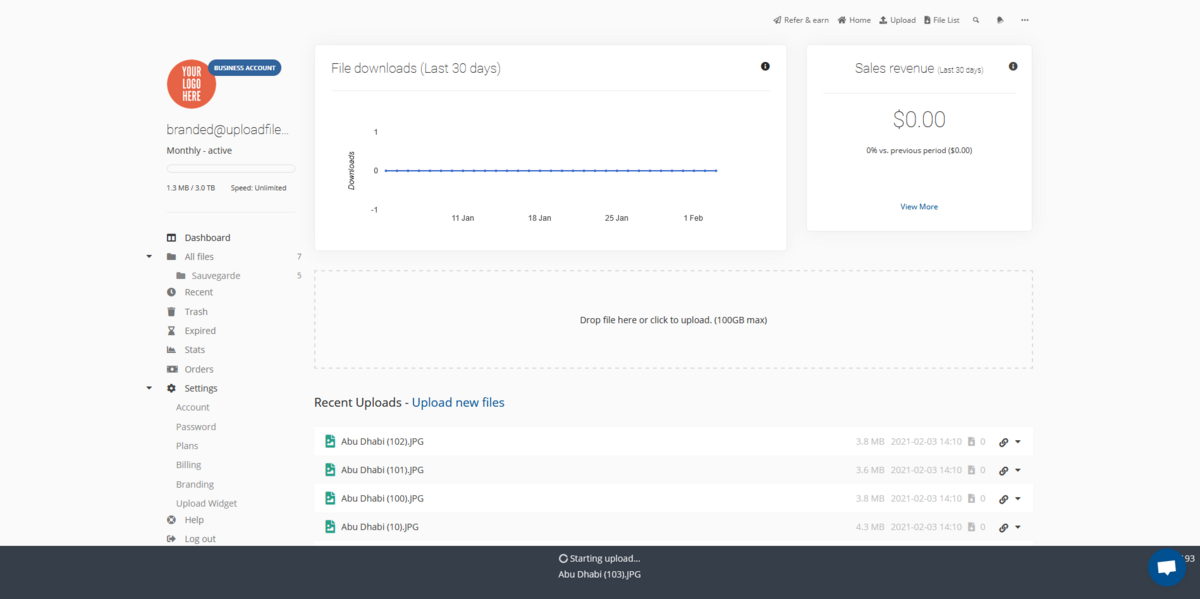Click the search magnifier icon in top bar
The width and height of the screenshot is (1200, 599).
click(x=975, y=20)
